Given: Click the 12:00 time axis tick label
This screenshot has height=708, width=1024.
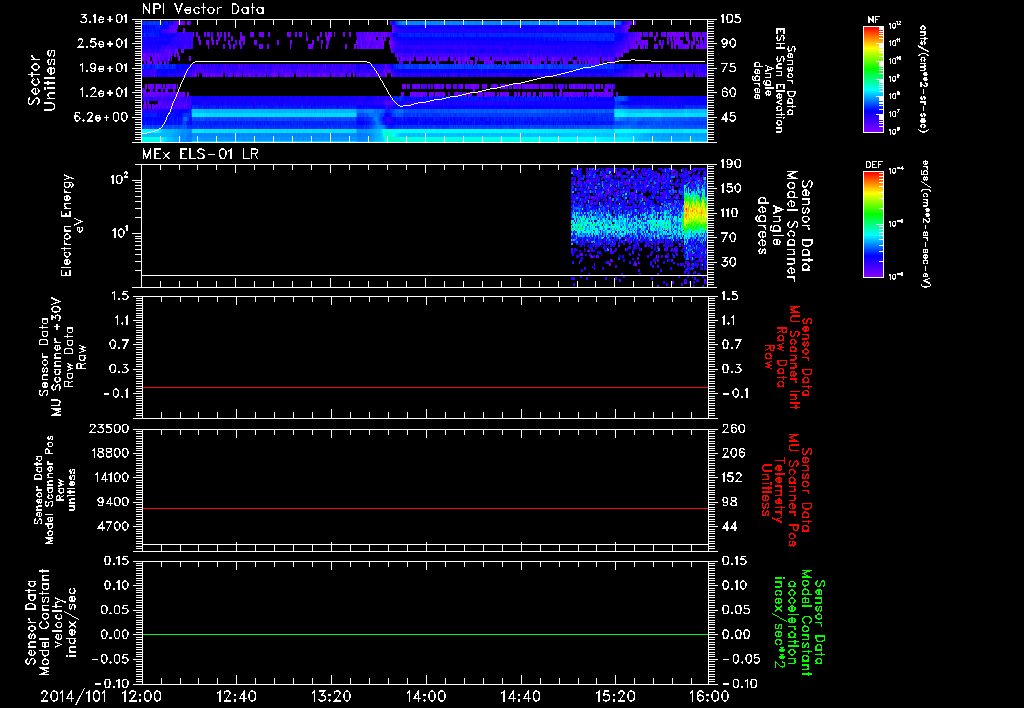Looking at the screenshot, I should click(x=141, y=696).
